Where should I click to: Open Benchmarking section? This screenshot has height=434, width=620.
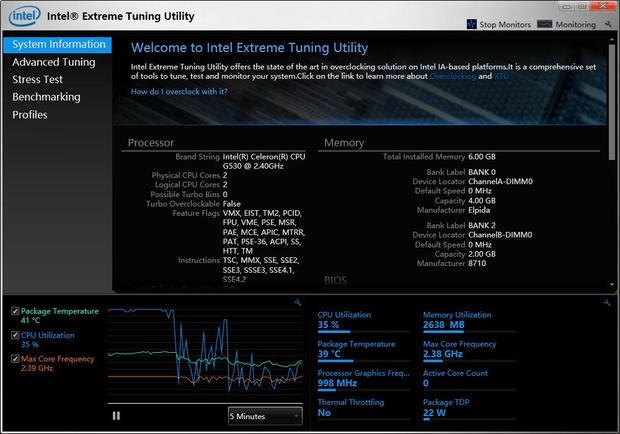pos(46,97)
